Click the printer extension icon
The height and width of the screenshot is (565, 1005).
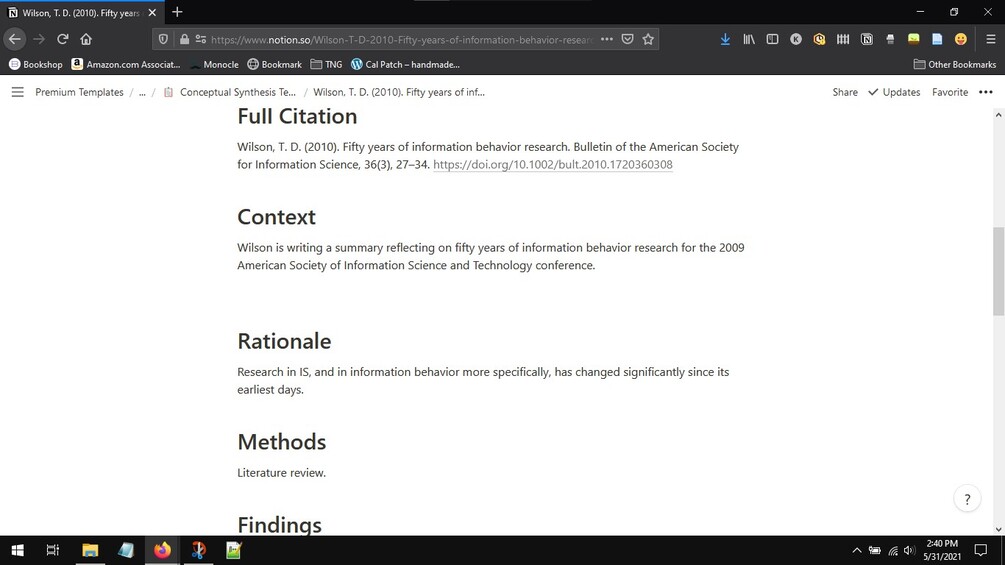890,39
